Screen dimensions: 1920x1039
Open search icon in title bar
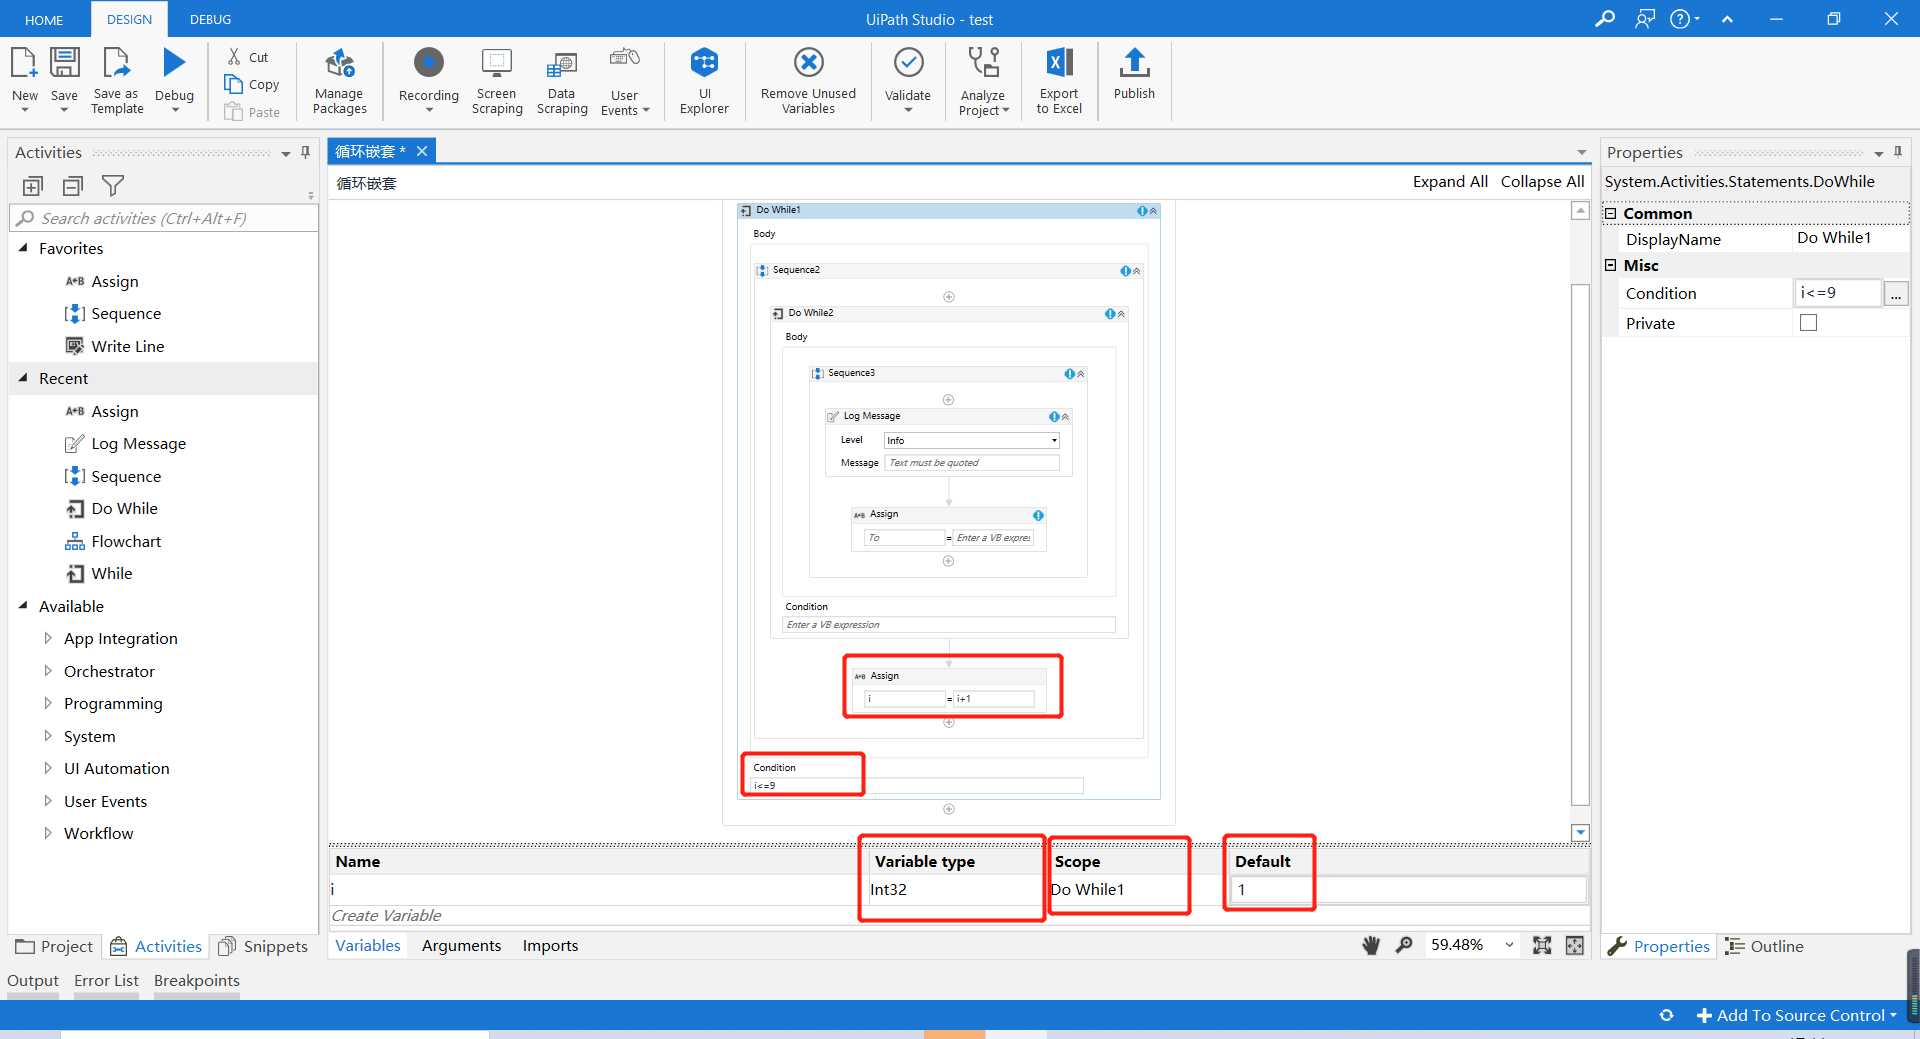click(1605, 18)
